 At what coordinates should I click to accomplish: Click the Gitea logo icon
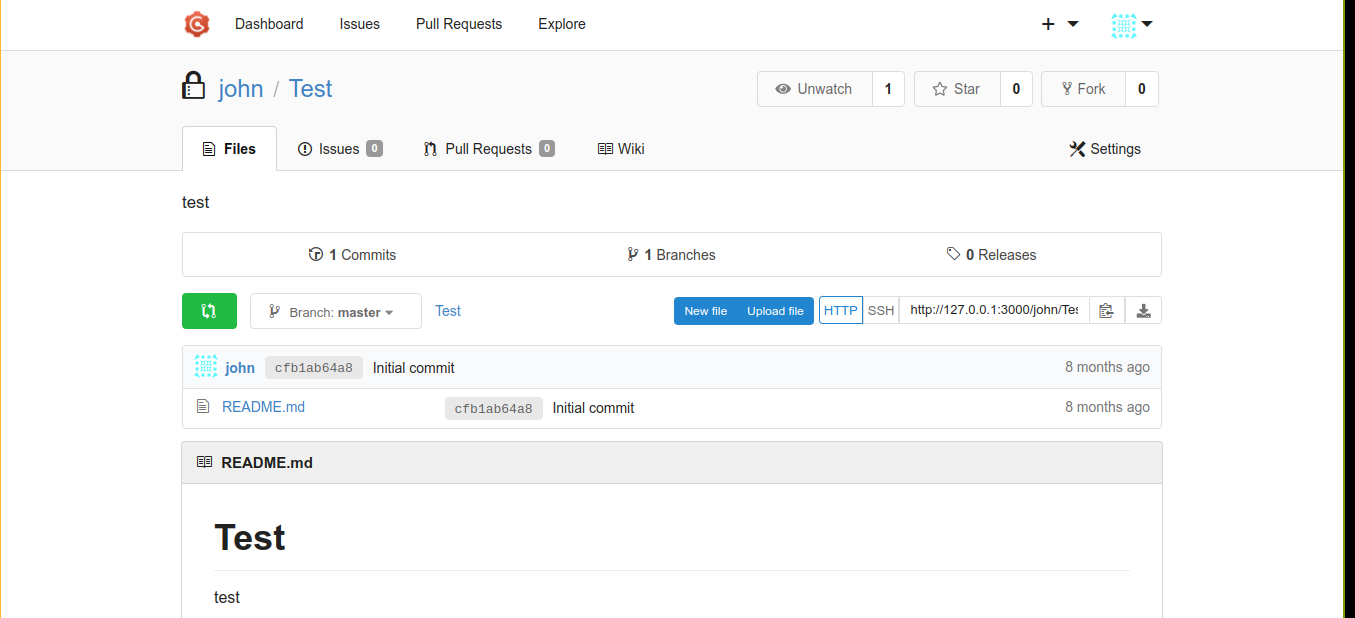pyautogui.click(x=197, y=24)
